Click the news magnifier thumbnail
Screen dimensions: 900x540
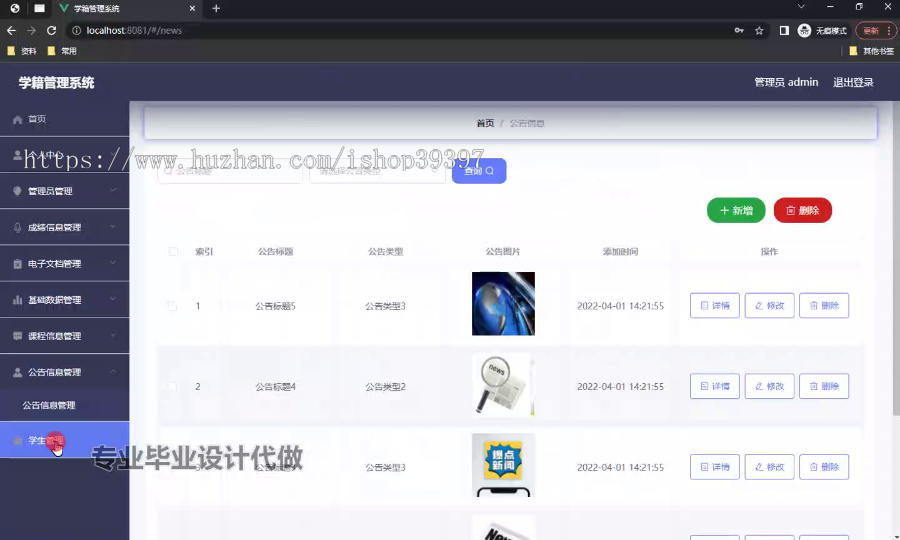click(503, 384)
